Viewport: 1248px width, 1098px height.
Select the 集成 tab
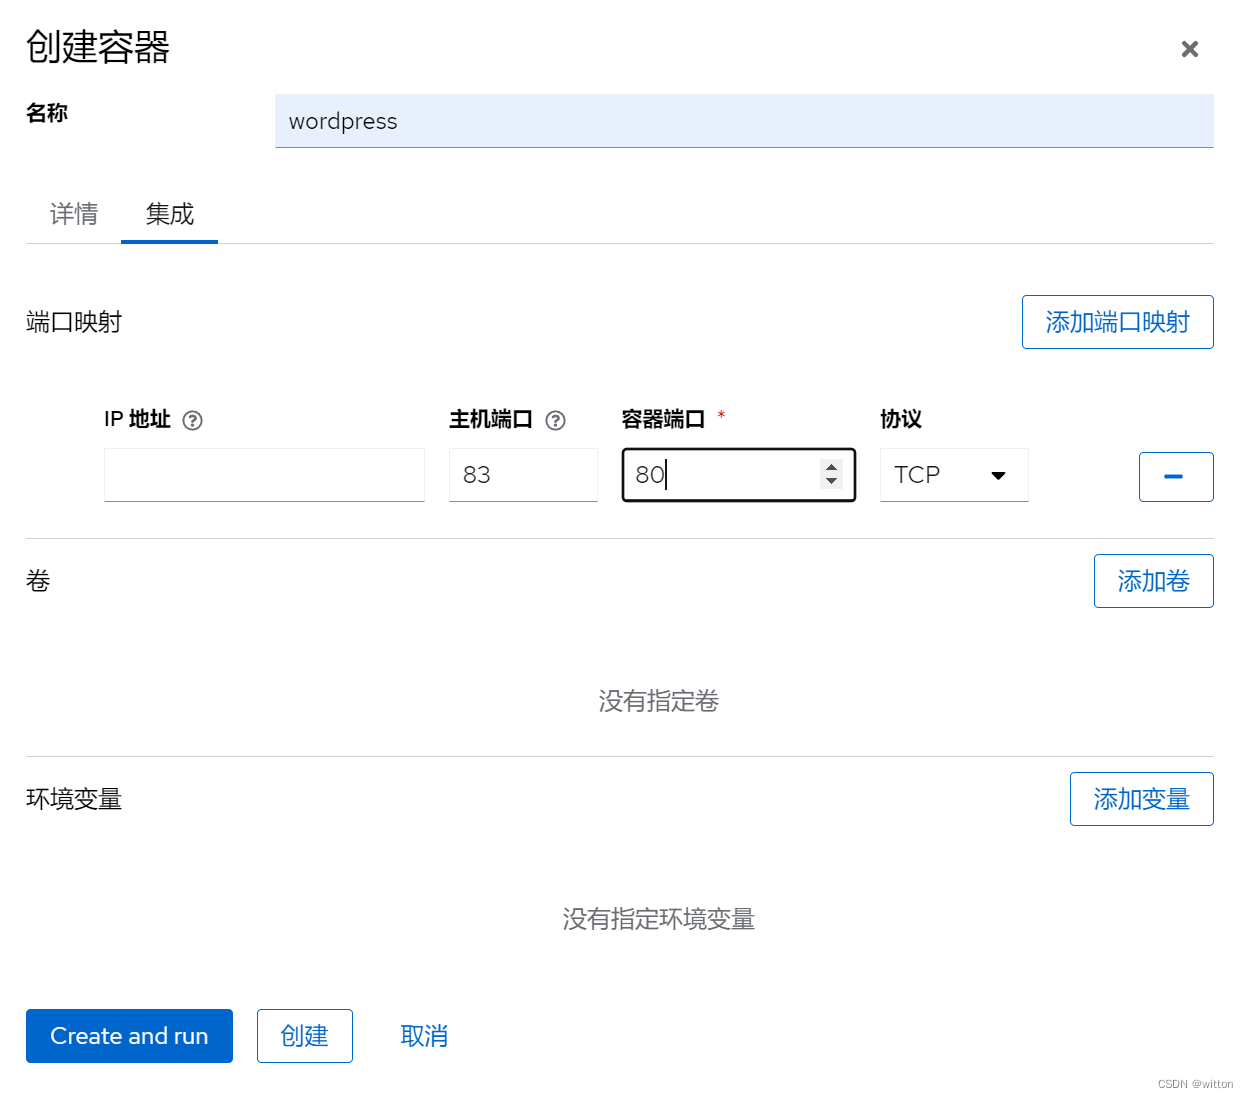[x=169, y=214]
